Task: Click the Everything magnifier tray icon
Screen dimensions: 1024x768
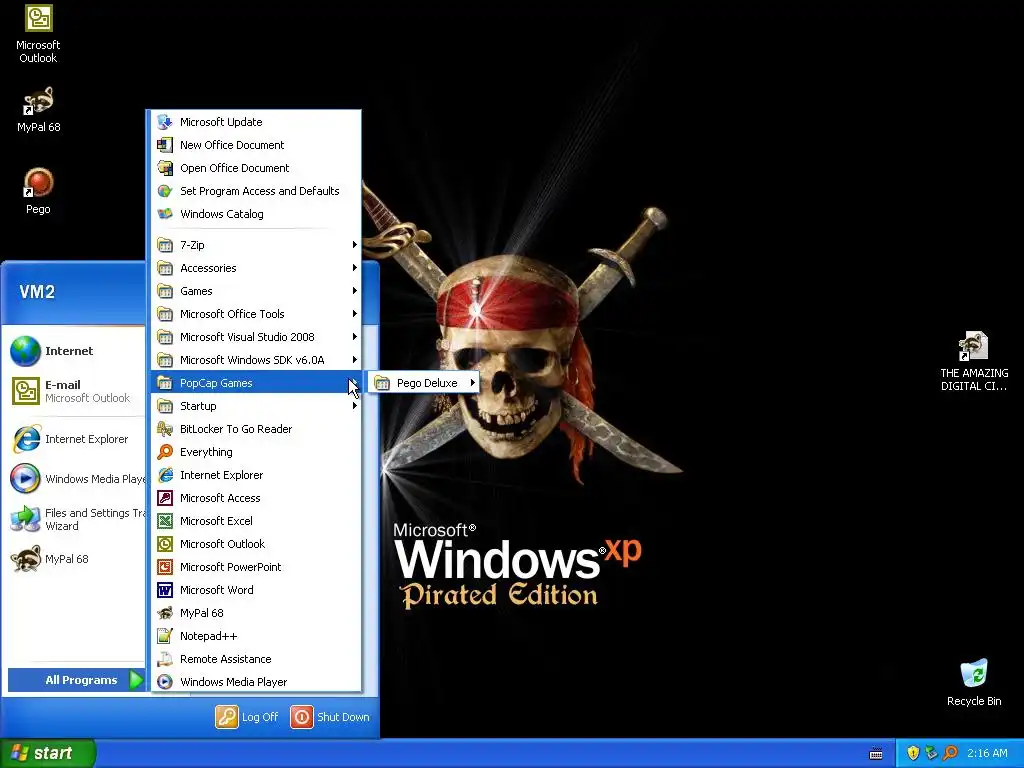Action: (950, 753)
